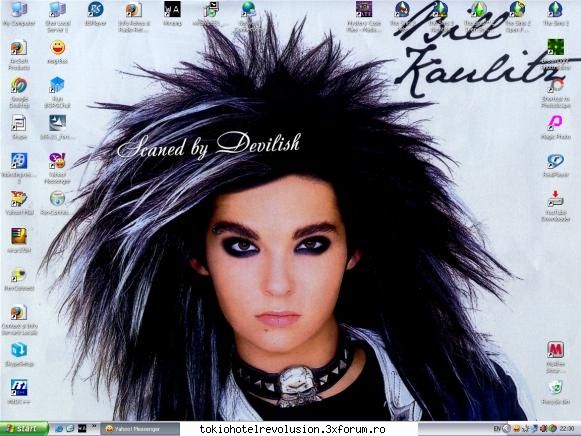Select the Skype shortcut icon
This screenshot has width=581, height=436.
click(x=19, y=127)
